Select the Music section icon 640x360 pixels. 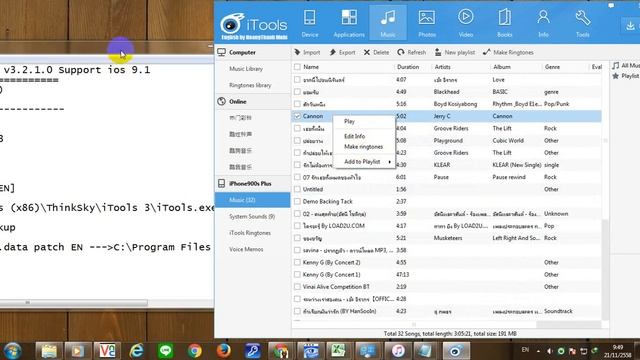click(x=388, y=23)
